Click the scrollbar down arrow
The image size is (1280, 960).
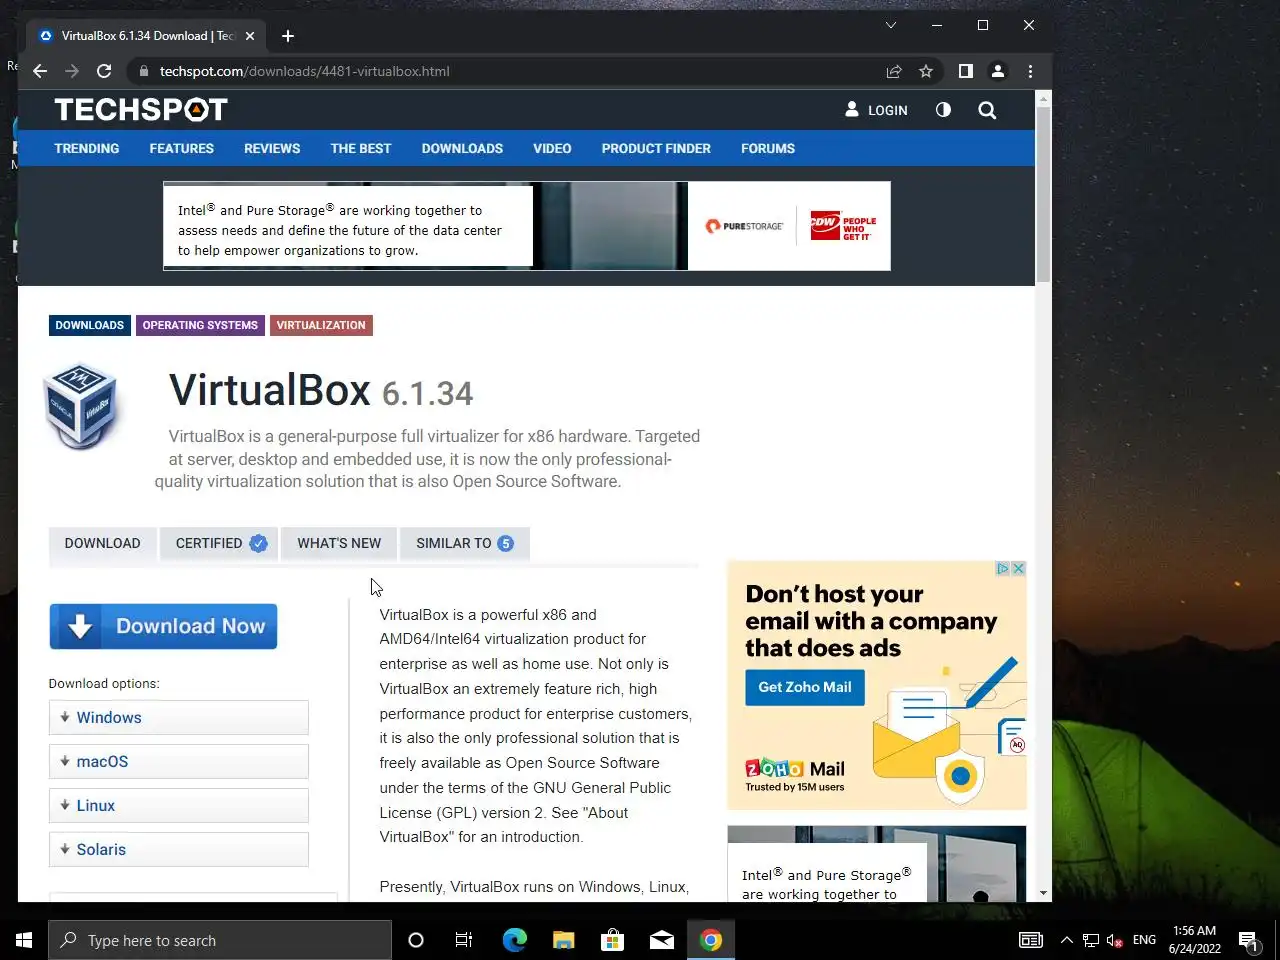tap(1043, 893)
